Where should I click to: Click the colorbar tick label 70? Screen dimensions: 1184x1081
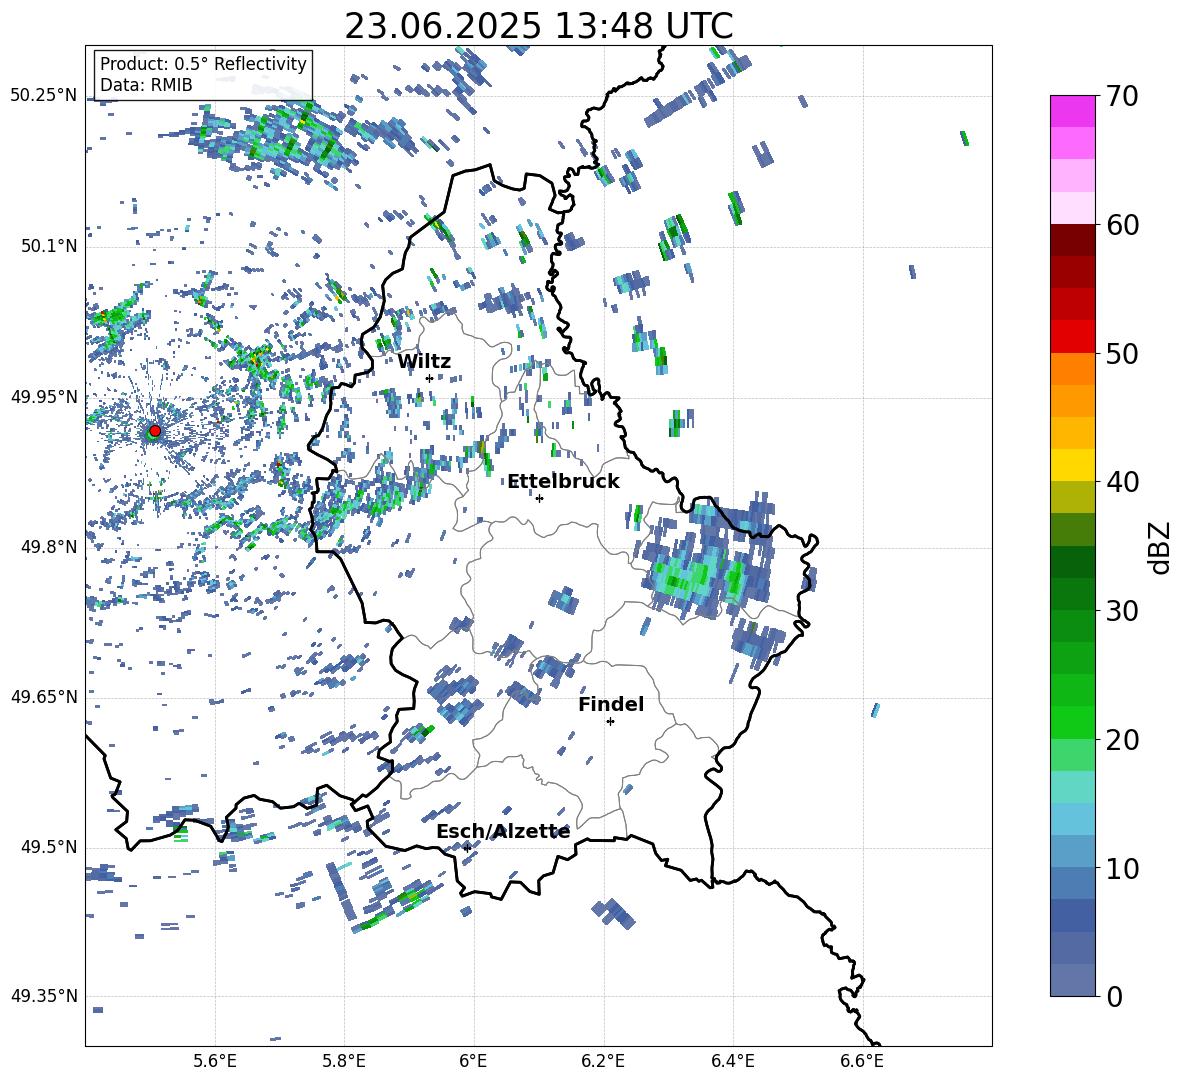(x=1122, y=97)
